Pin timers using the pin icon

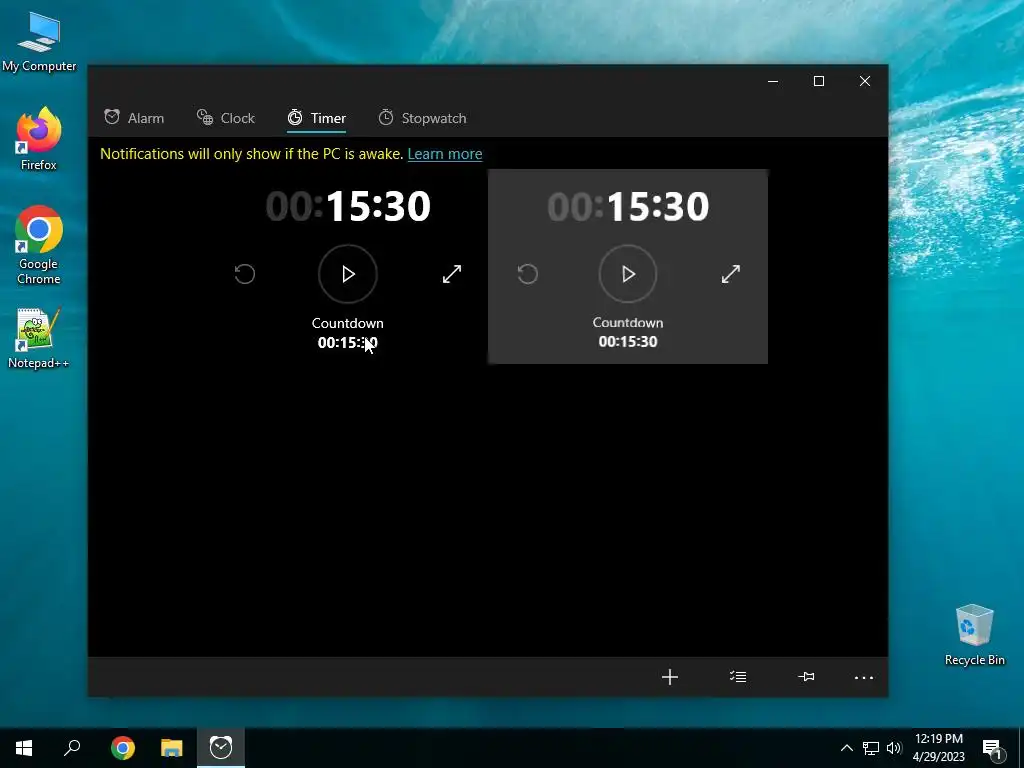pyautogui.click(x=807, y=677)
